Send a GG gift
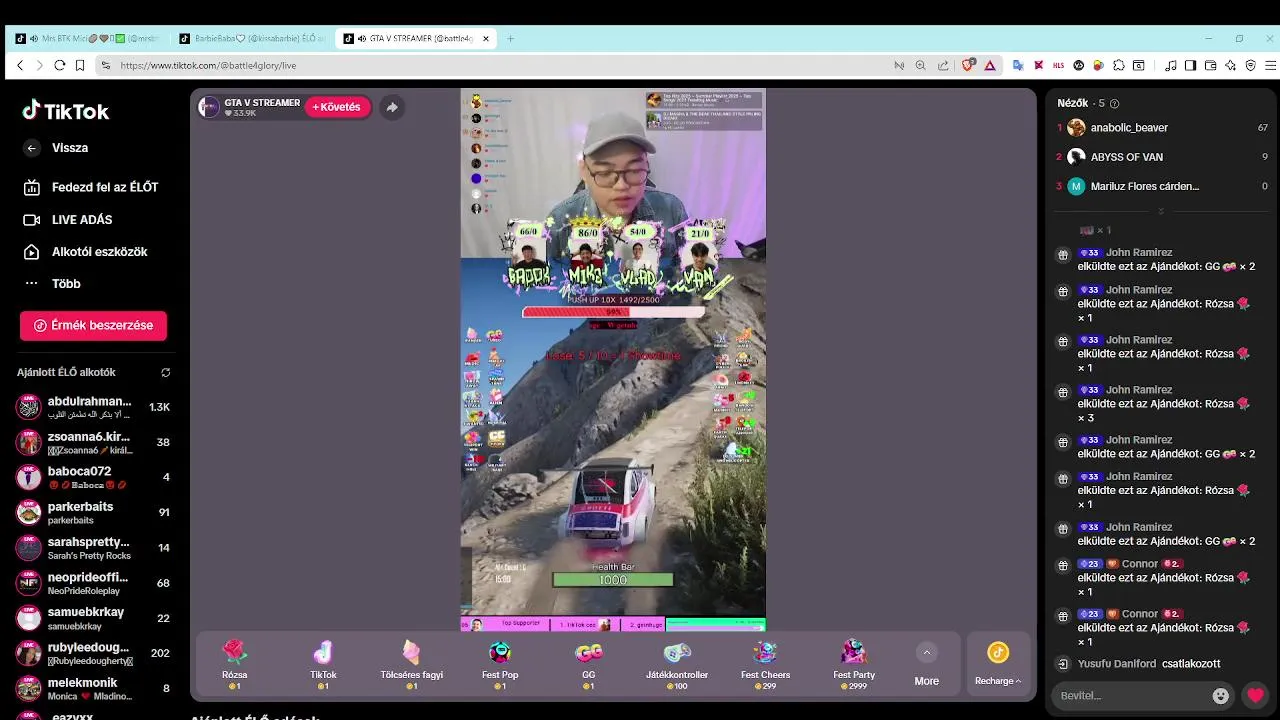Viewport: 1280px width, 720px height. [588, 665]
